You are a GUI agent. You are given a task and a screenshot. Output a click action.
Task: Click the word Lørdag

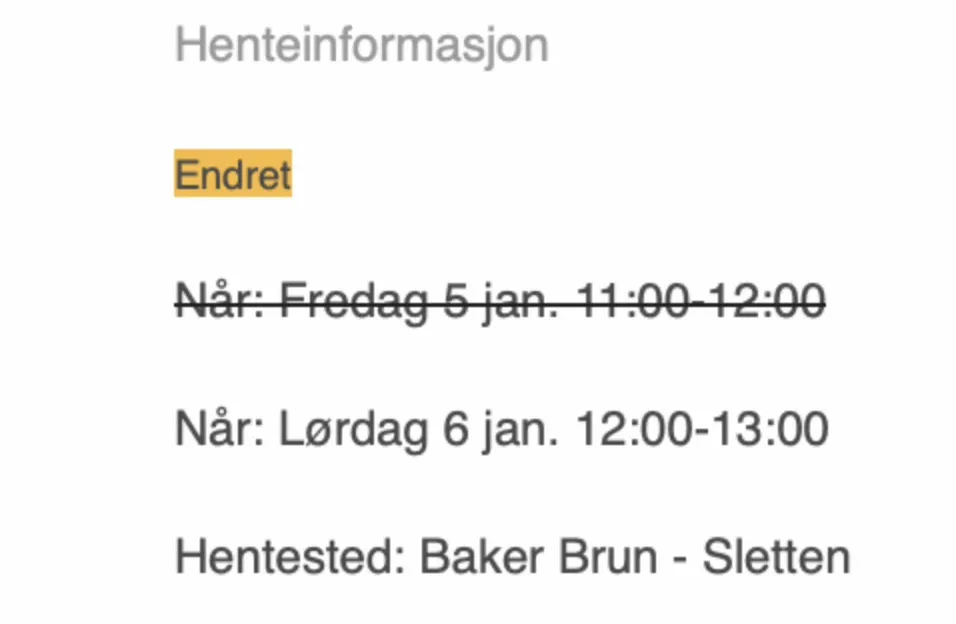(x=354, y=430)
